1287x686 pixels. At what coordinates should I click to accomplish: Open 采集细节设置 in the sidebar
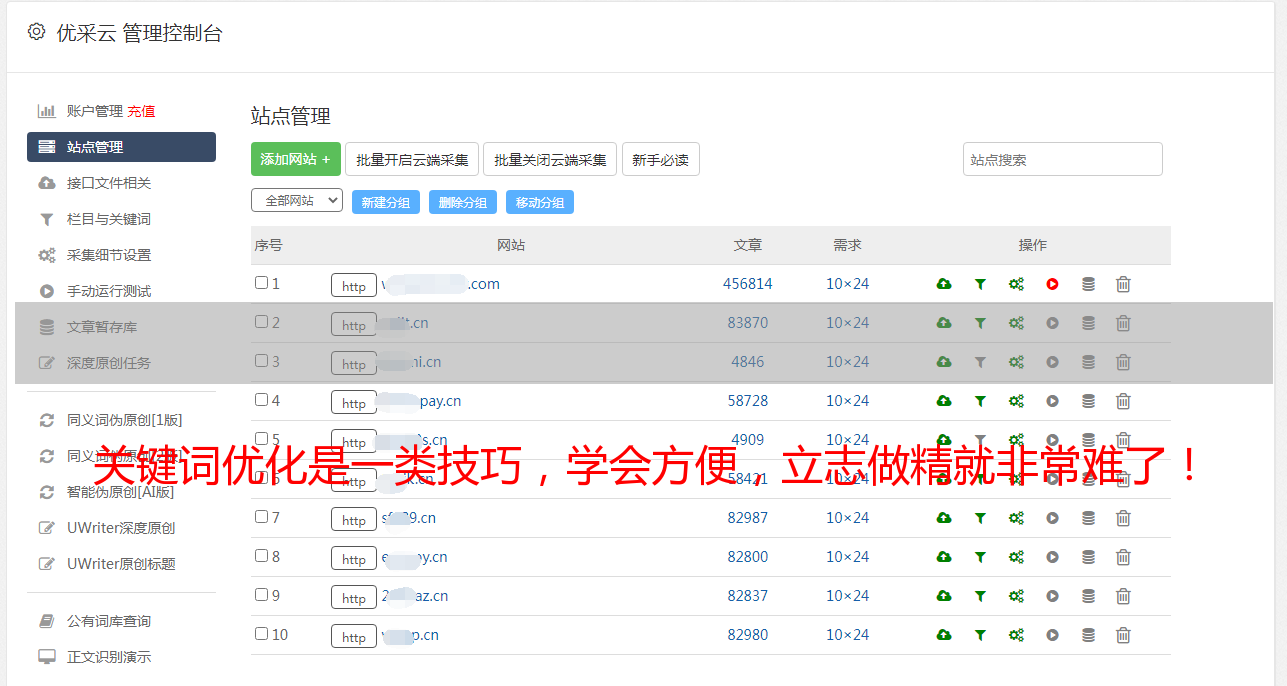(x=109, y=255)
